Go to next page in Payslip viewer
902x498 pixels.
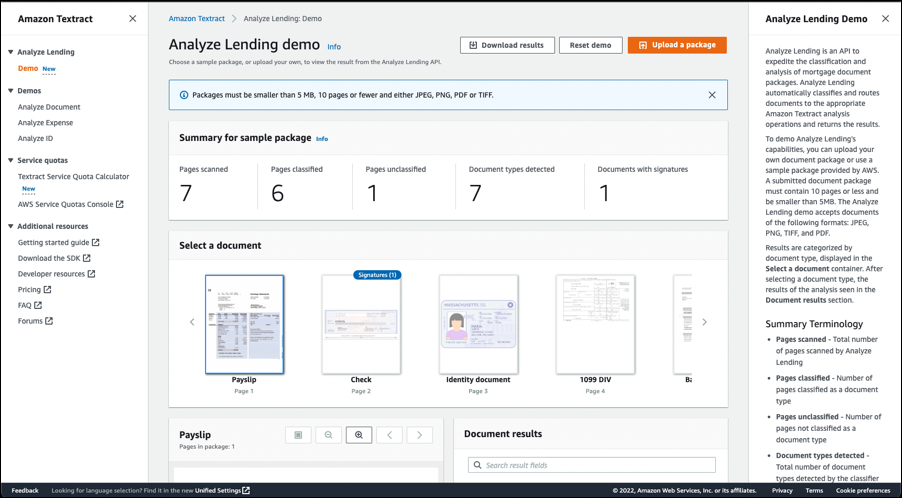(420, 435)
